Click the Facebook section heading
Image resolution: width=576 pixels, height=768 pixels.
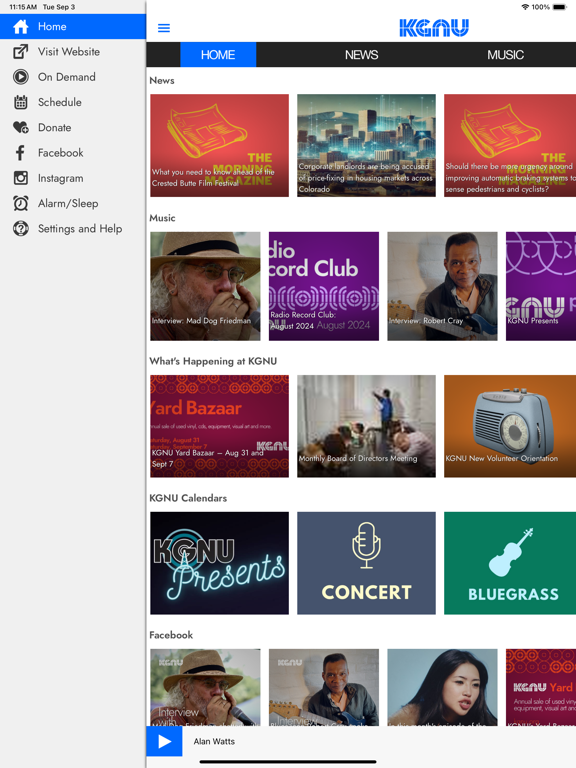171,635
